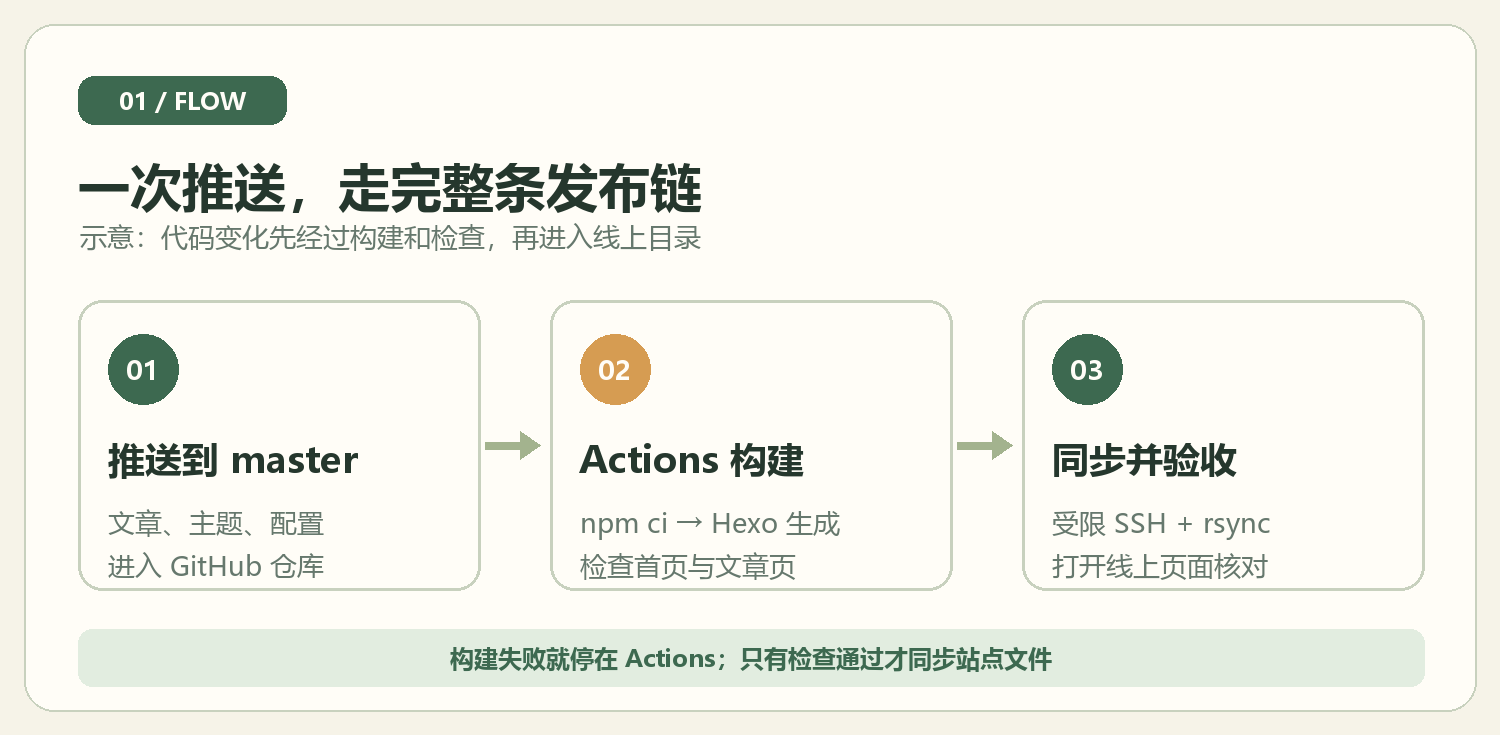Click the text 检查首页与文章页

click(x=688, y=567)
